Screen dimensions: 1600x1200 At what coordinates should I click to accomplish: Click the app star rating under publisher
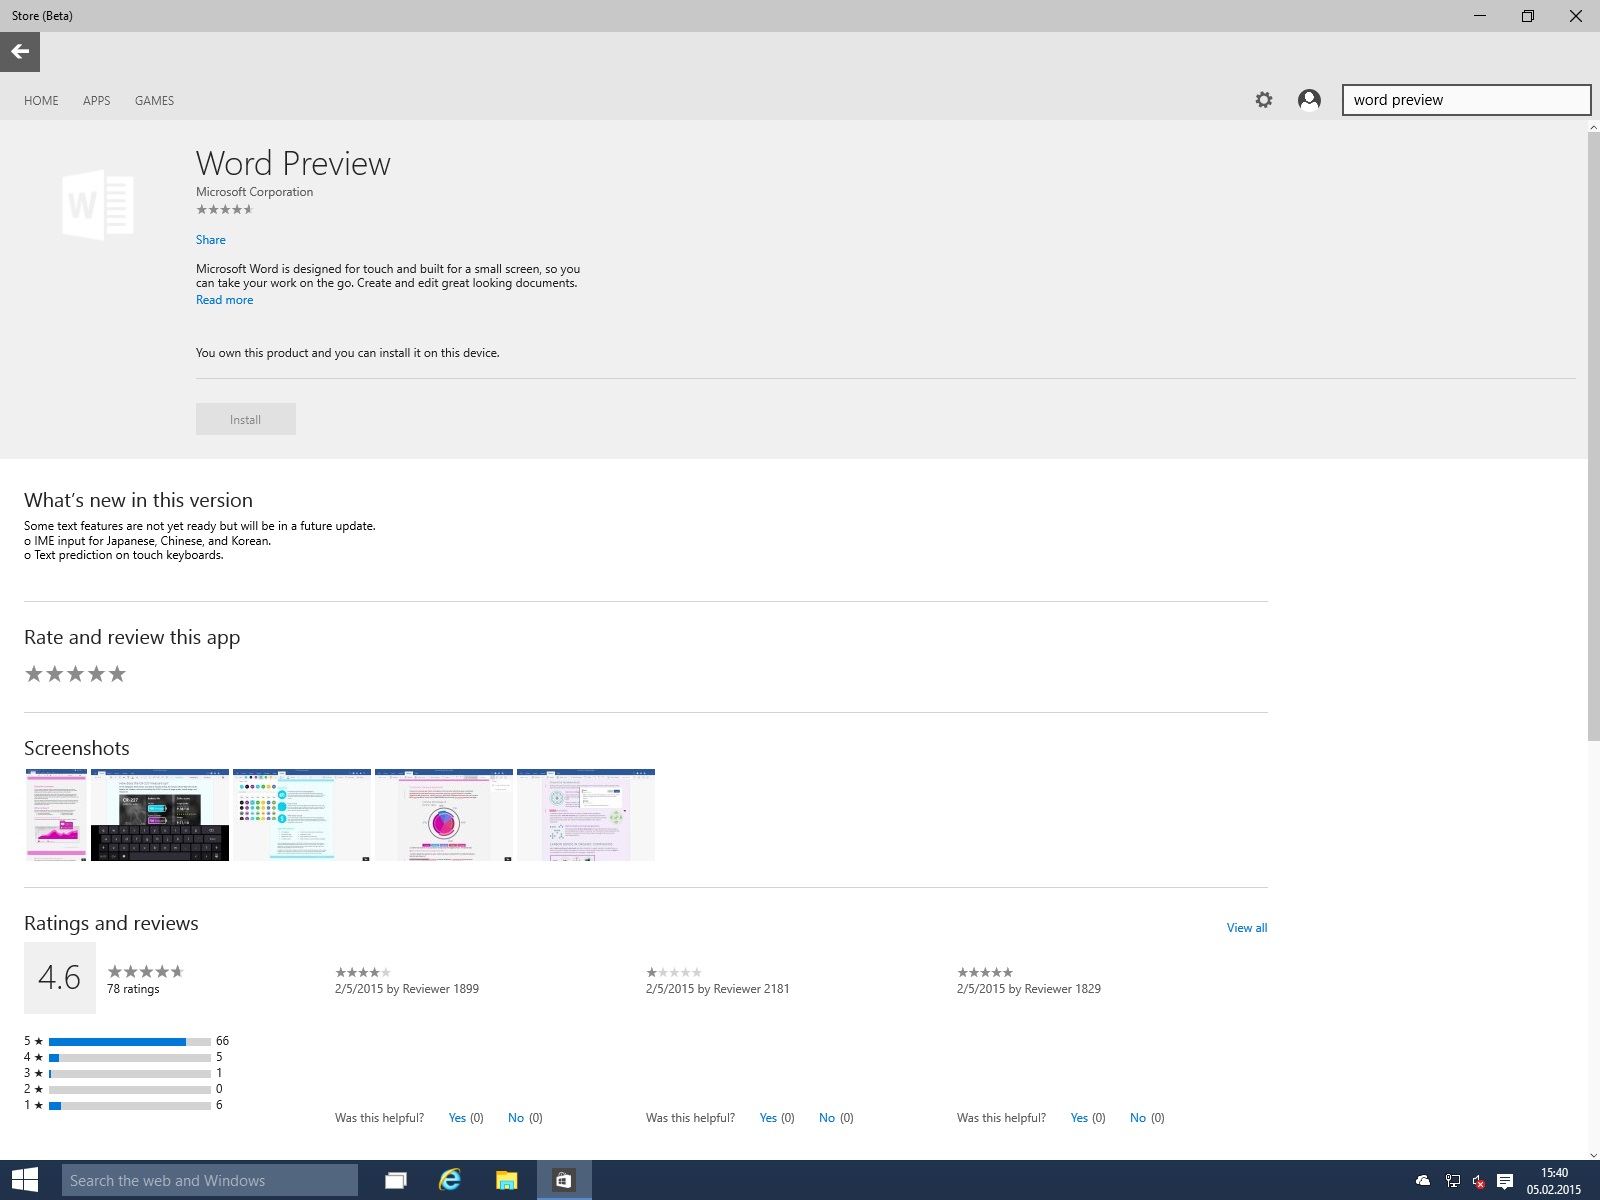[x=225, y=210]
